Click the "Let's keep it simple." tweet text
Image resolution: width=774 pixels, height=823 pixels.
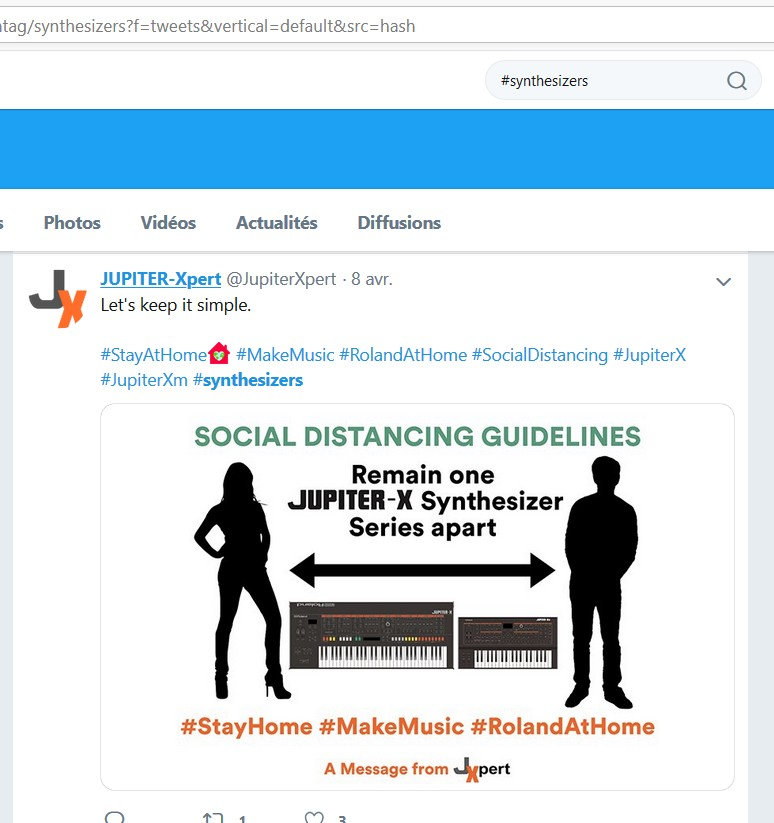click(x=176, y=305)
